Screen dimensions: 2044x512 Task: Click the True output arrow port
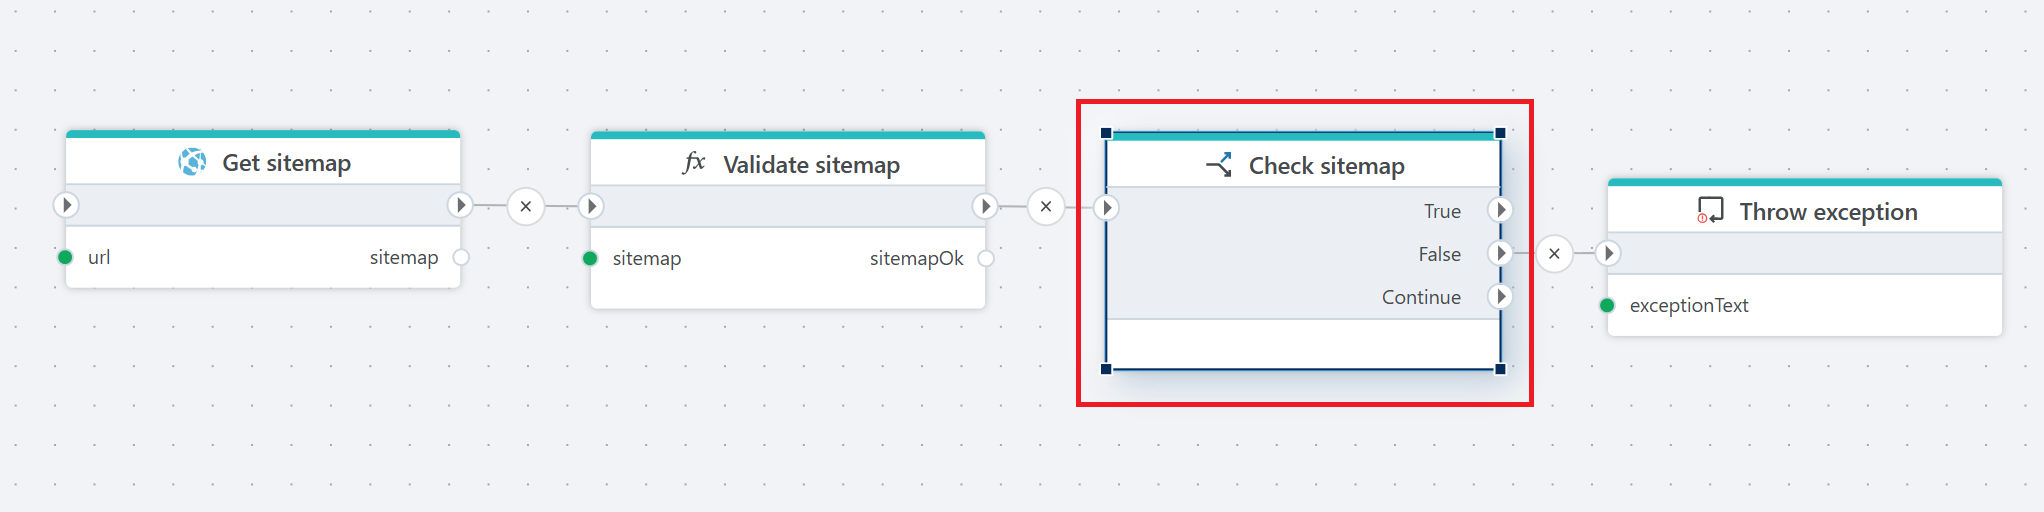pos(1500,210)
